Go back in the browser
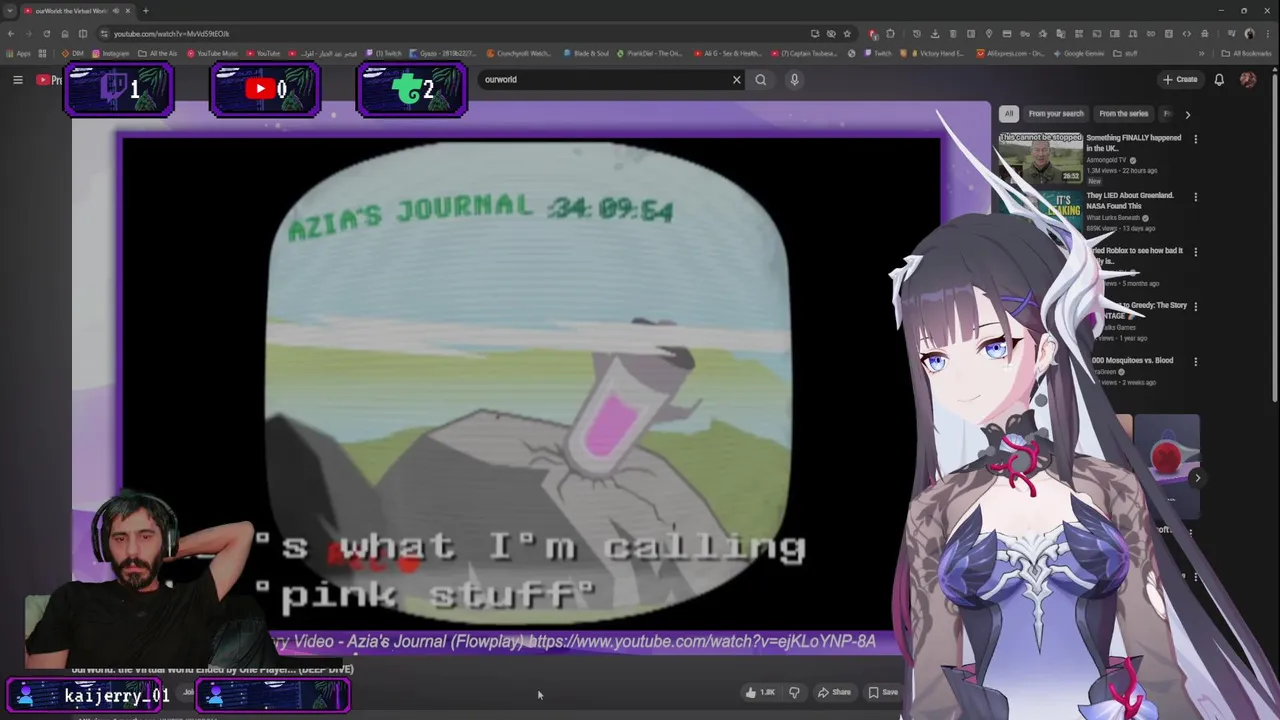 point(11,33)
